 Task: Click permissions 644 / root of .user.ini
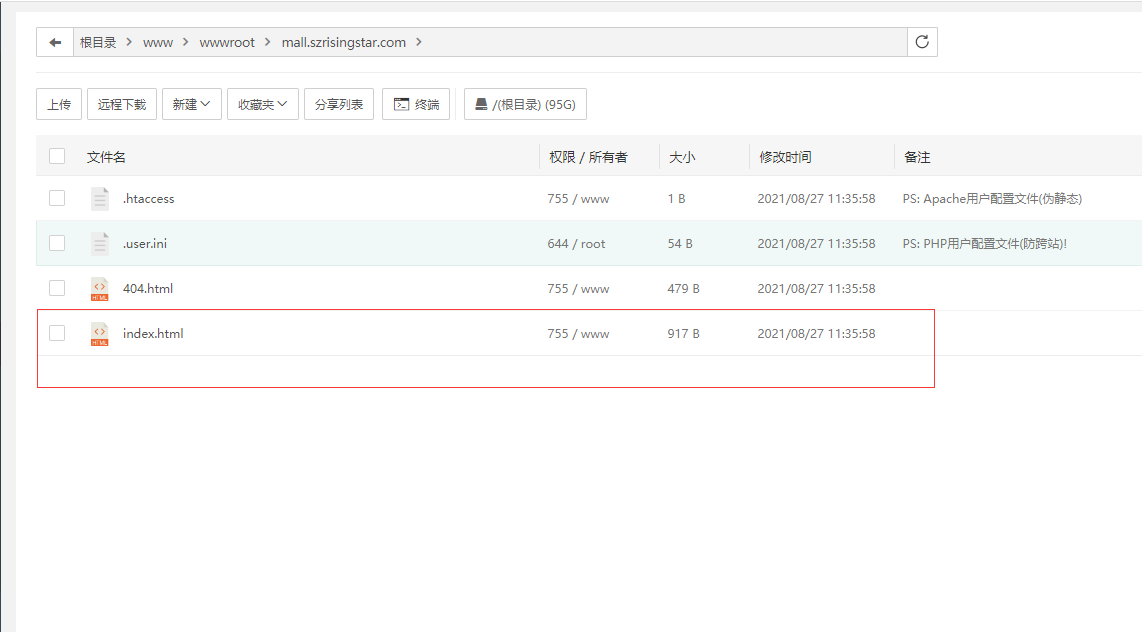coord(576,244)
